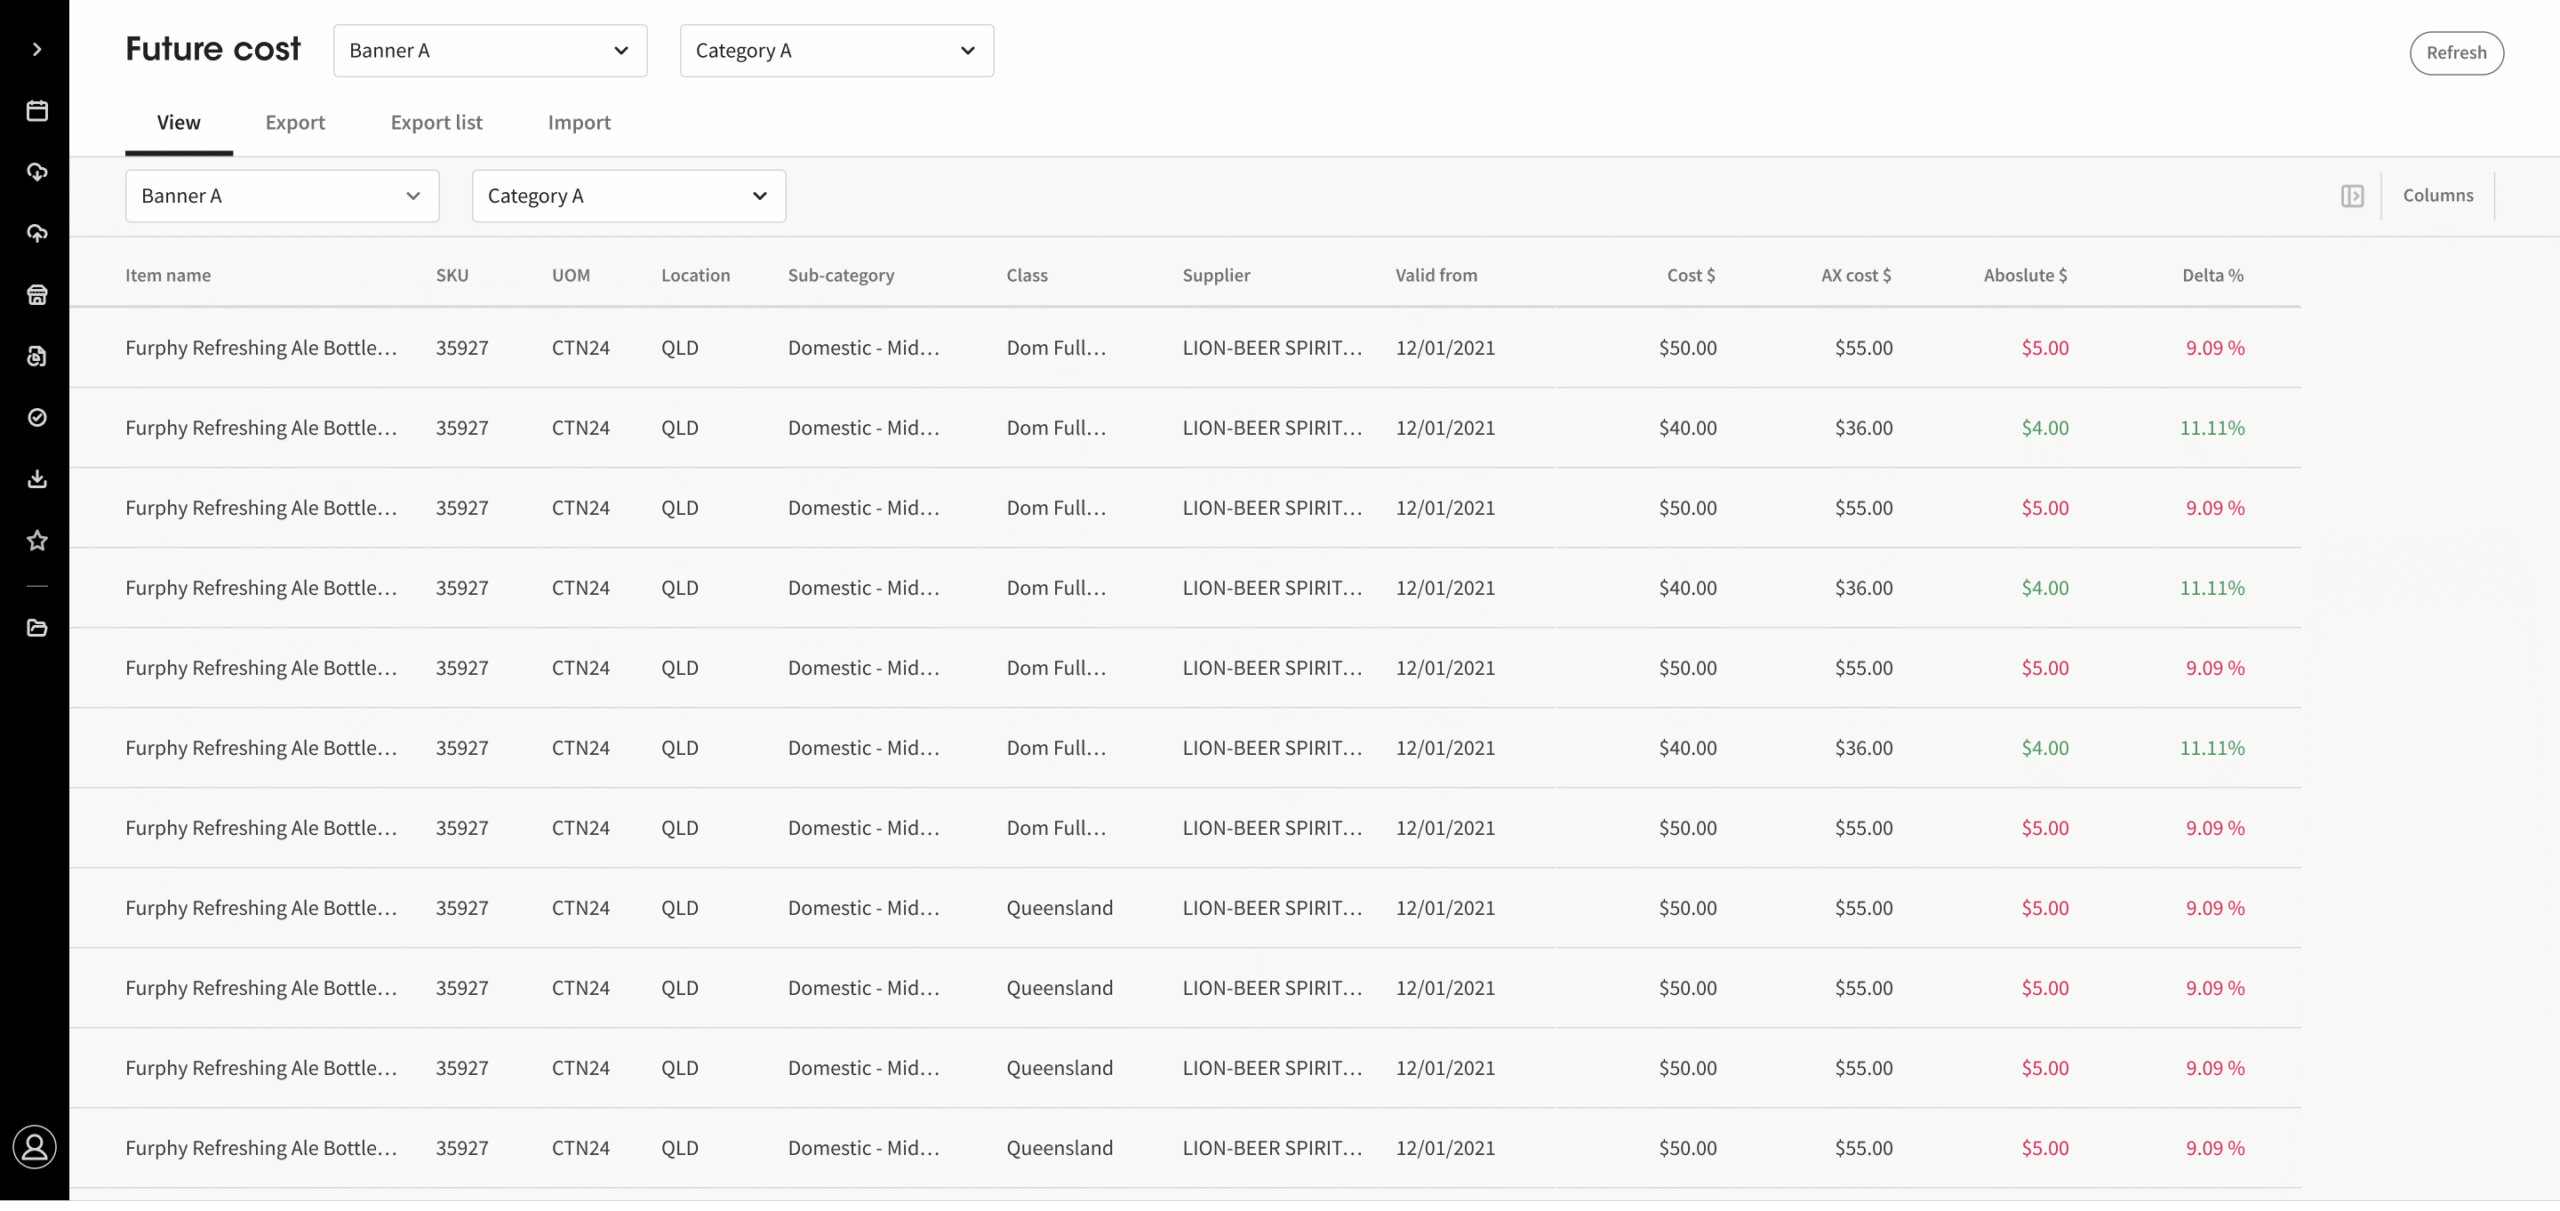Open the store icon in the sidebar

coord(37,295)
